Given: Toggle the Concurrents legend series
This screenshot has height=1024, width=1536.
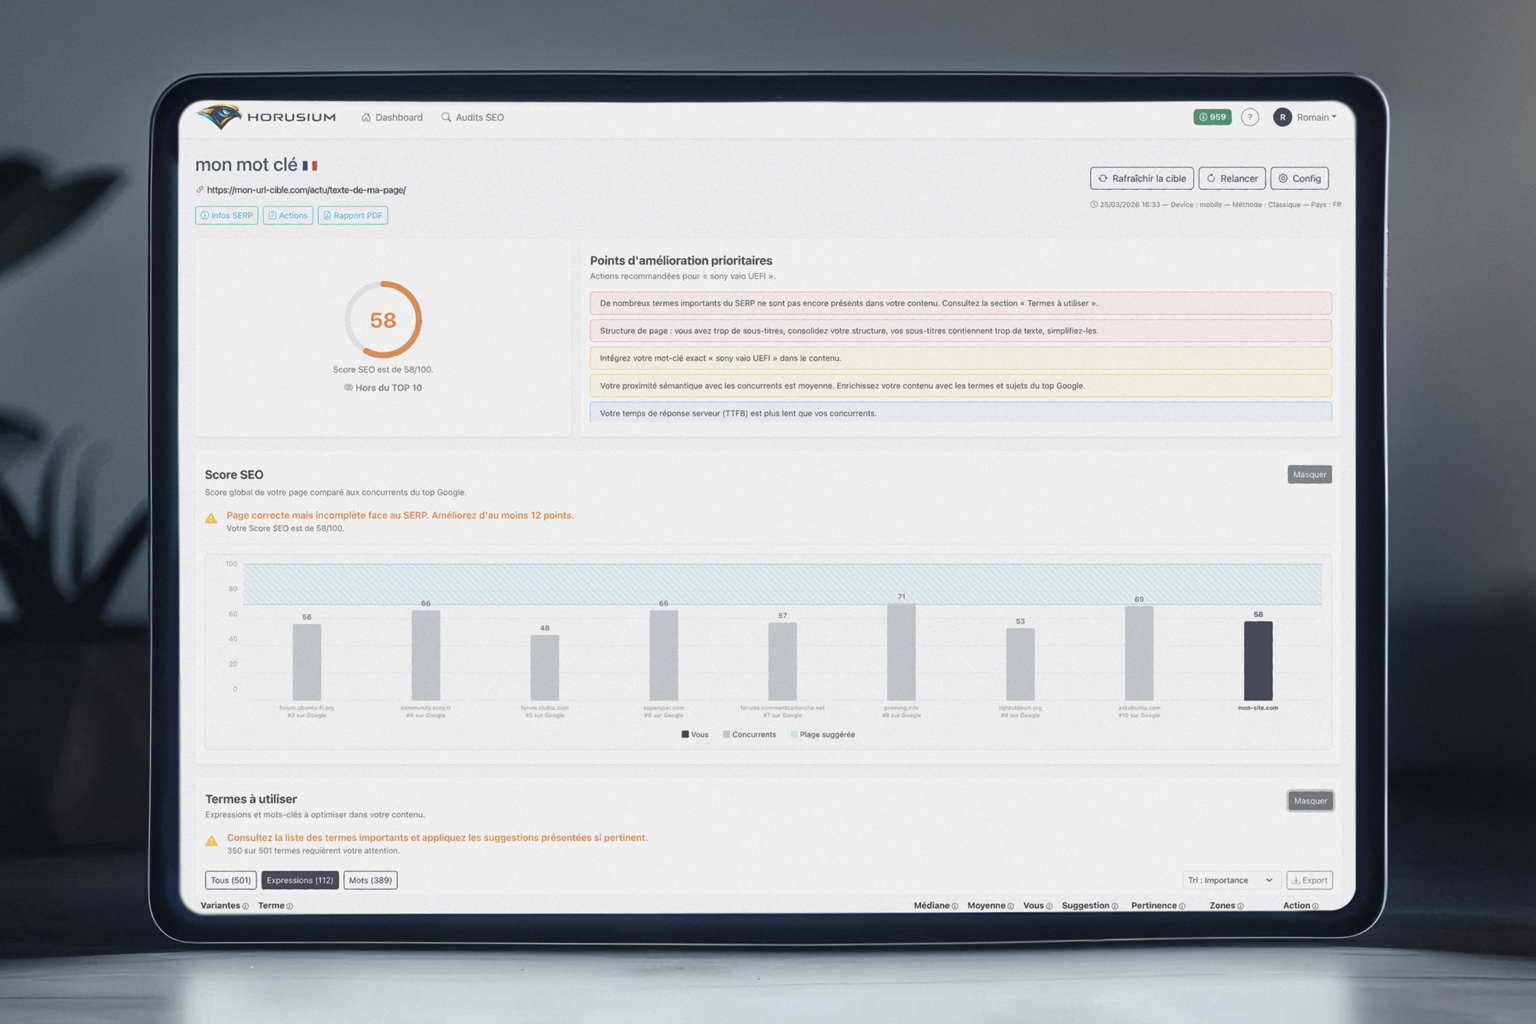Looking at the screenshot, I should pos(749,734).
